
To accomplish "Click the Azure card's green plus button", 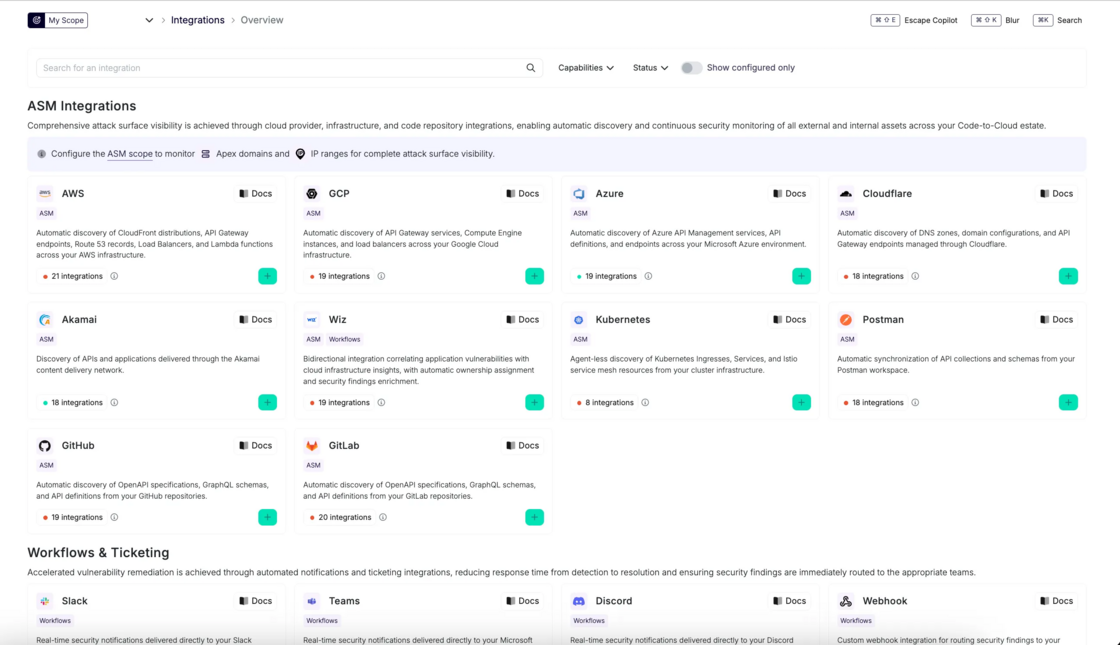I will [x=801, y=276].
